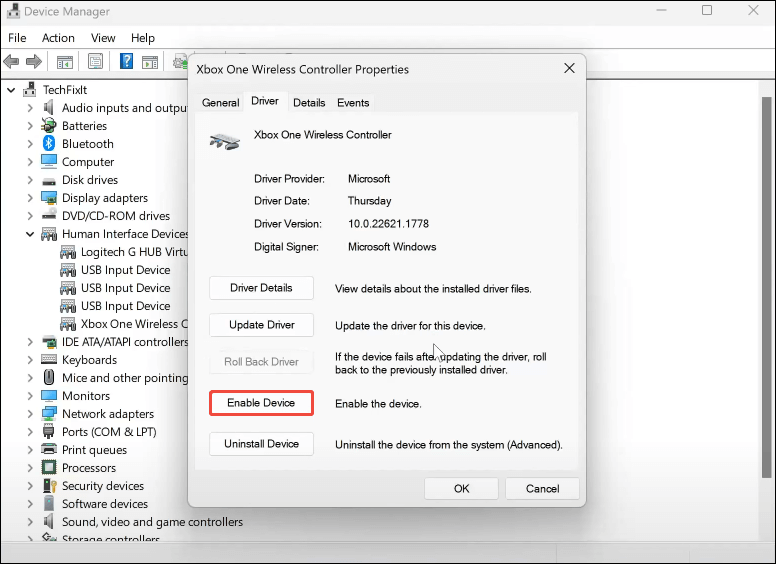Click the Software devices category icon
The width and height of the screenshot is (776, 564).
pos(48,503)
